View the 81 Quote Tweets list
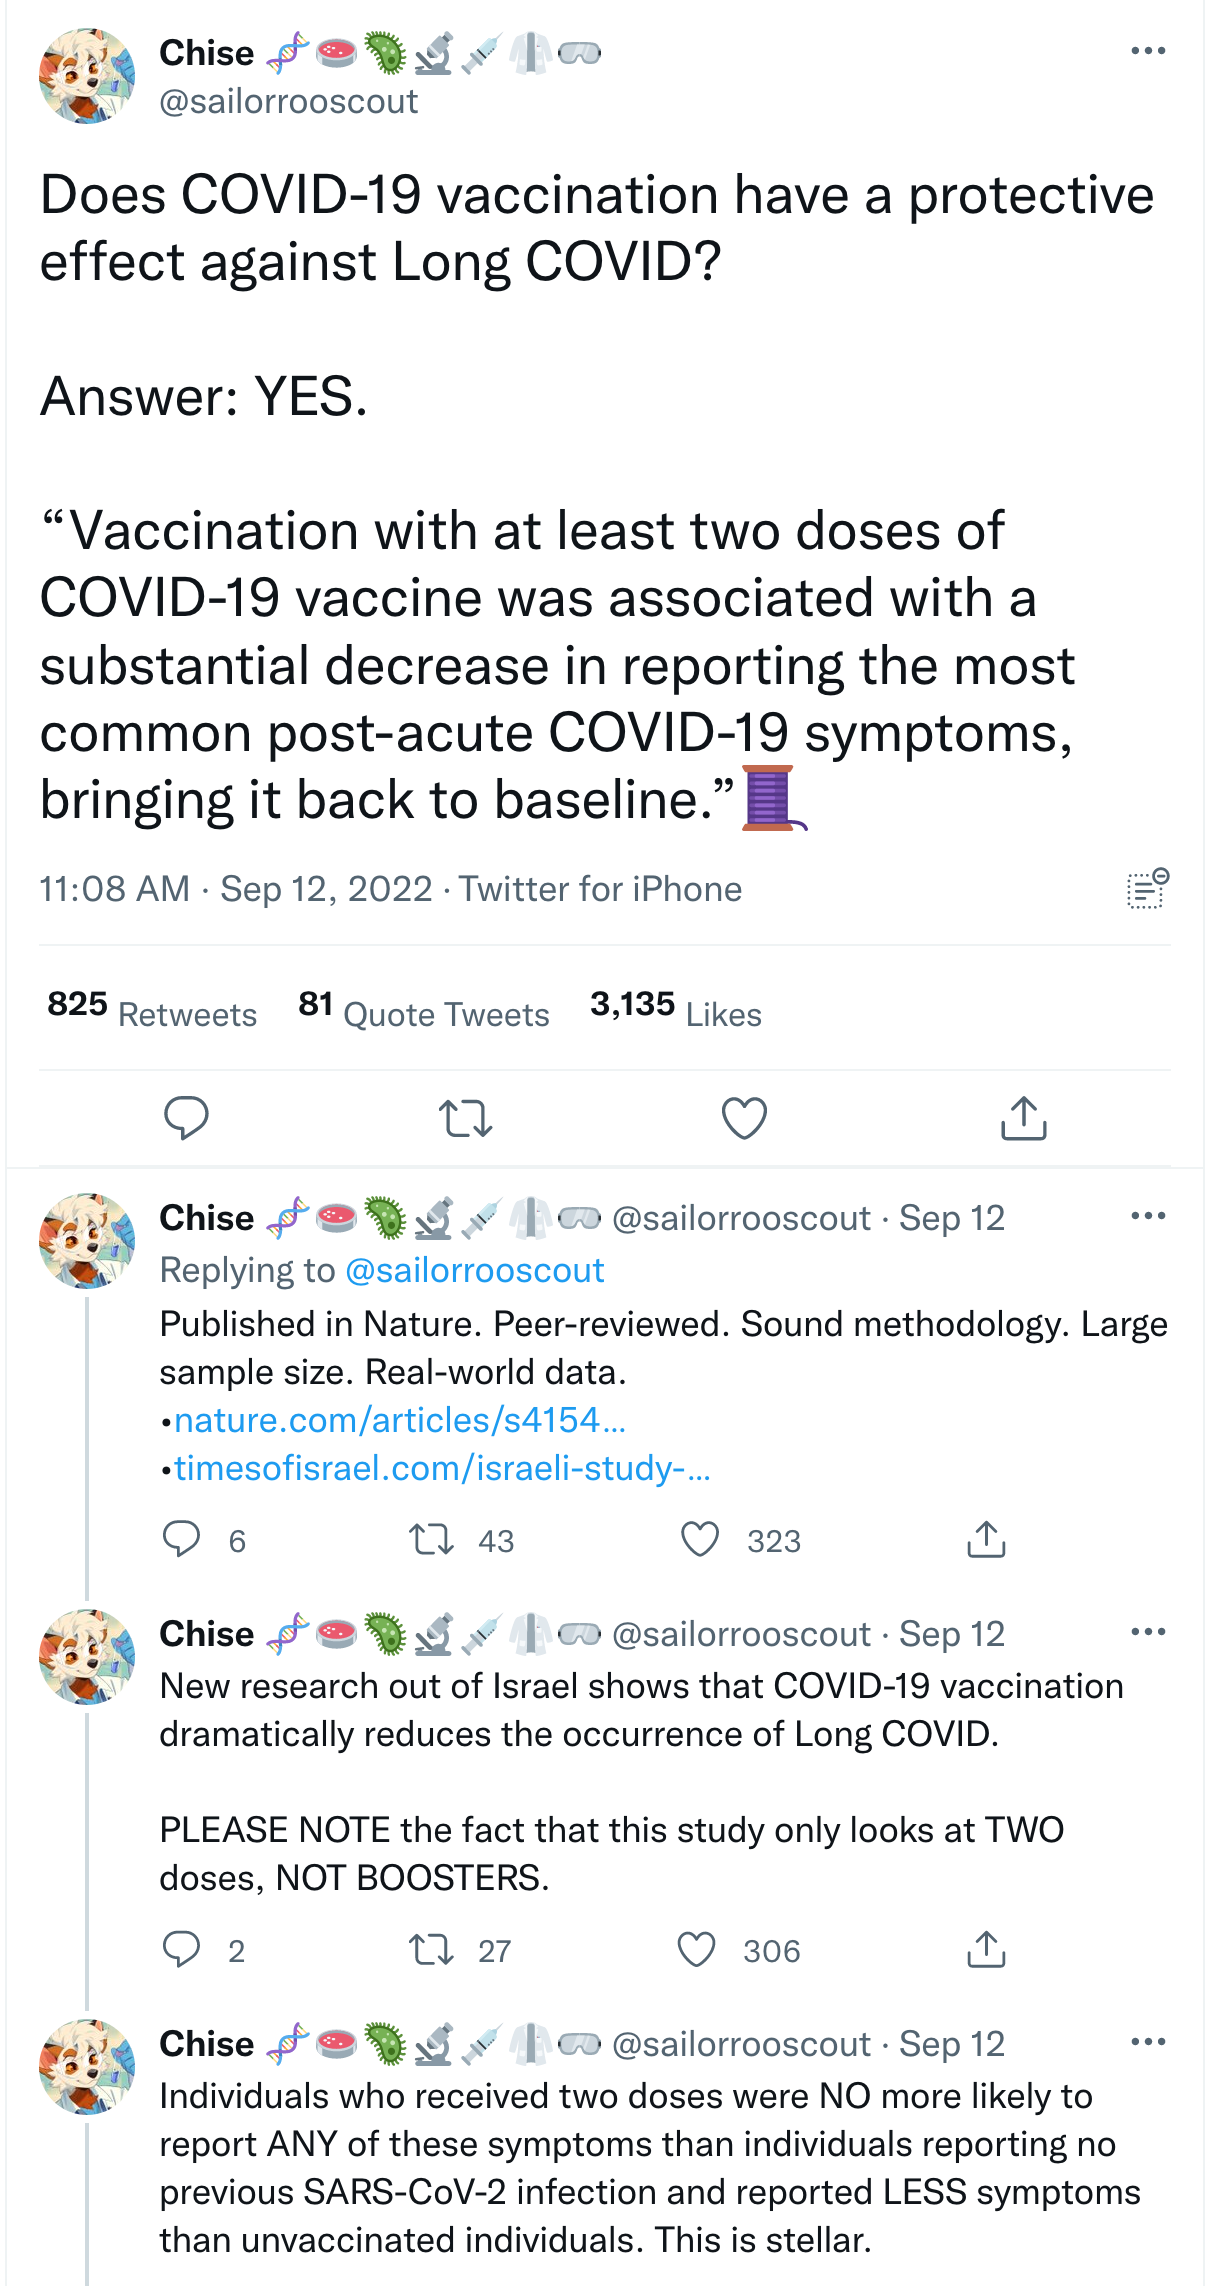The width and height of the screenshot is (1216, 2286). point(424,1009)
